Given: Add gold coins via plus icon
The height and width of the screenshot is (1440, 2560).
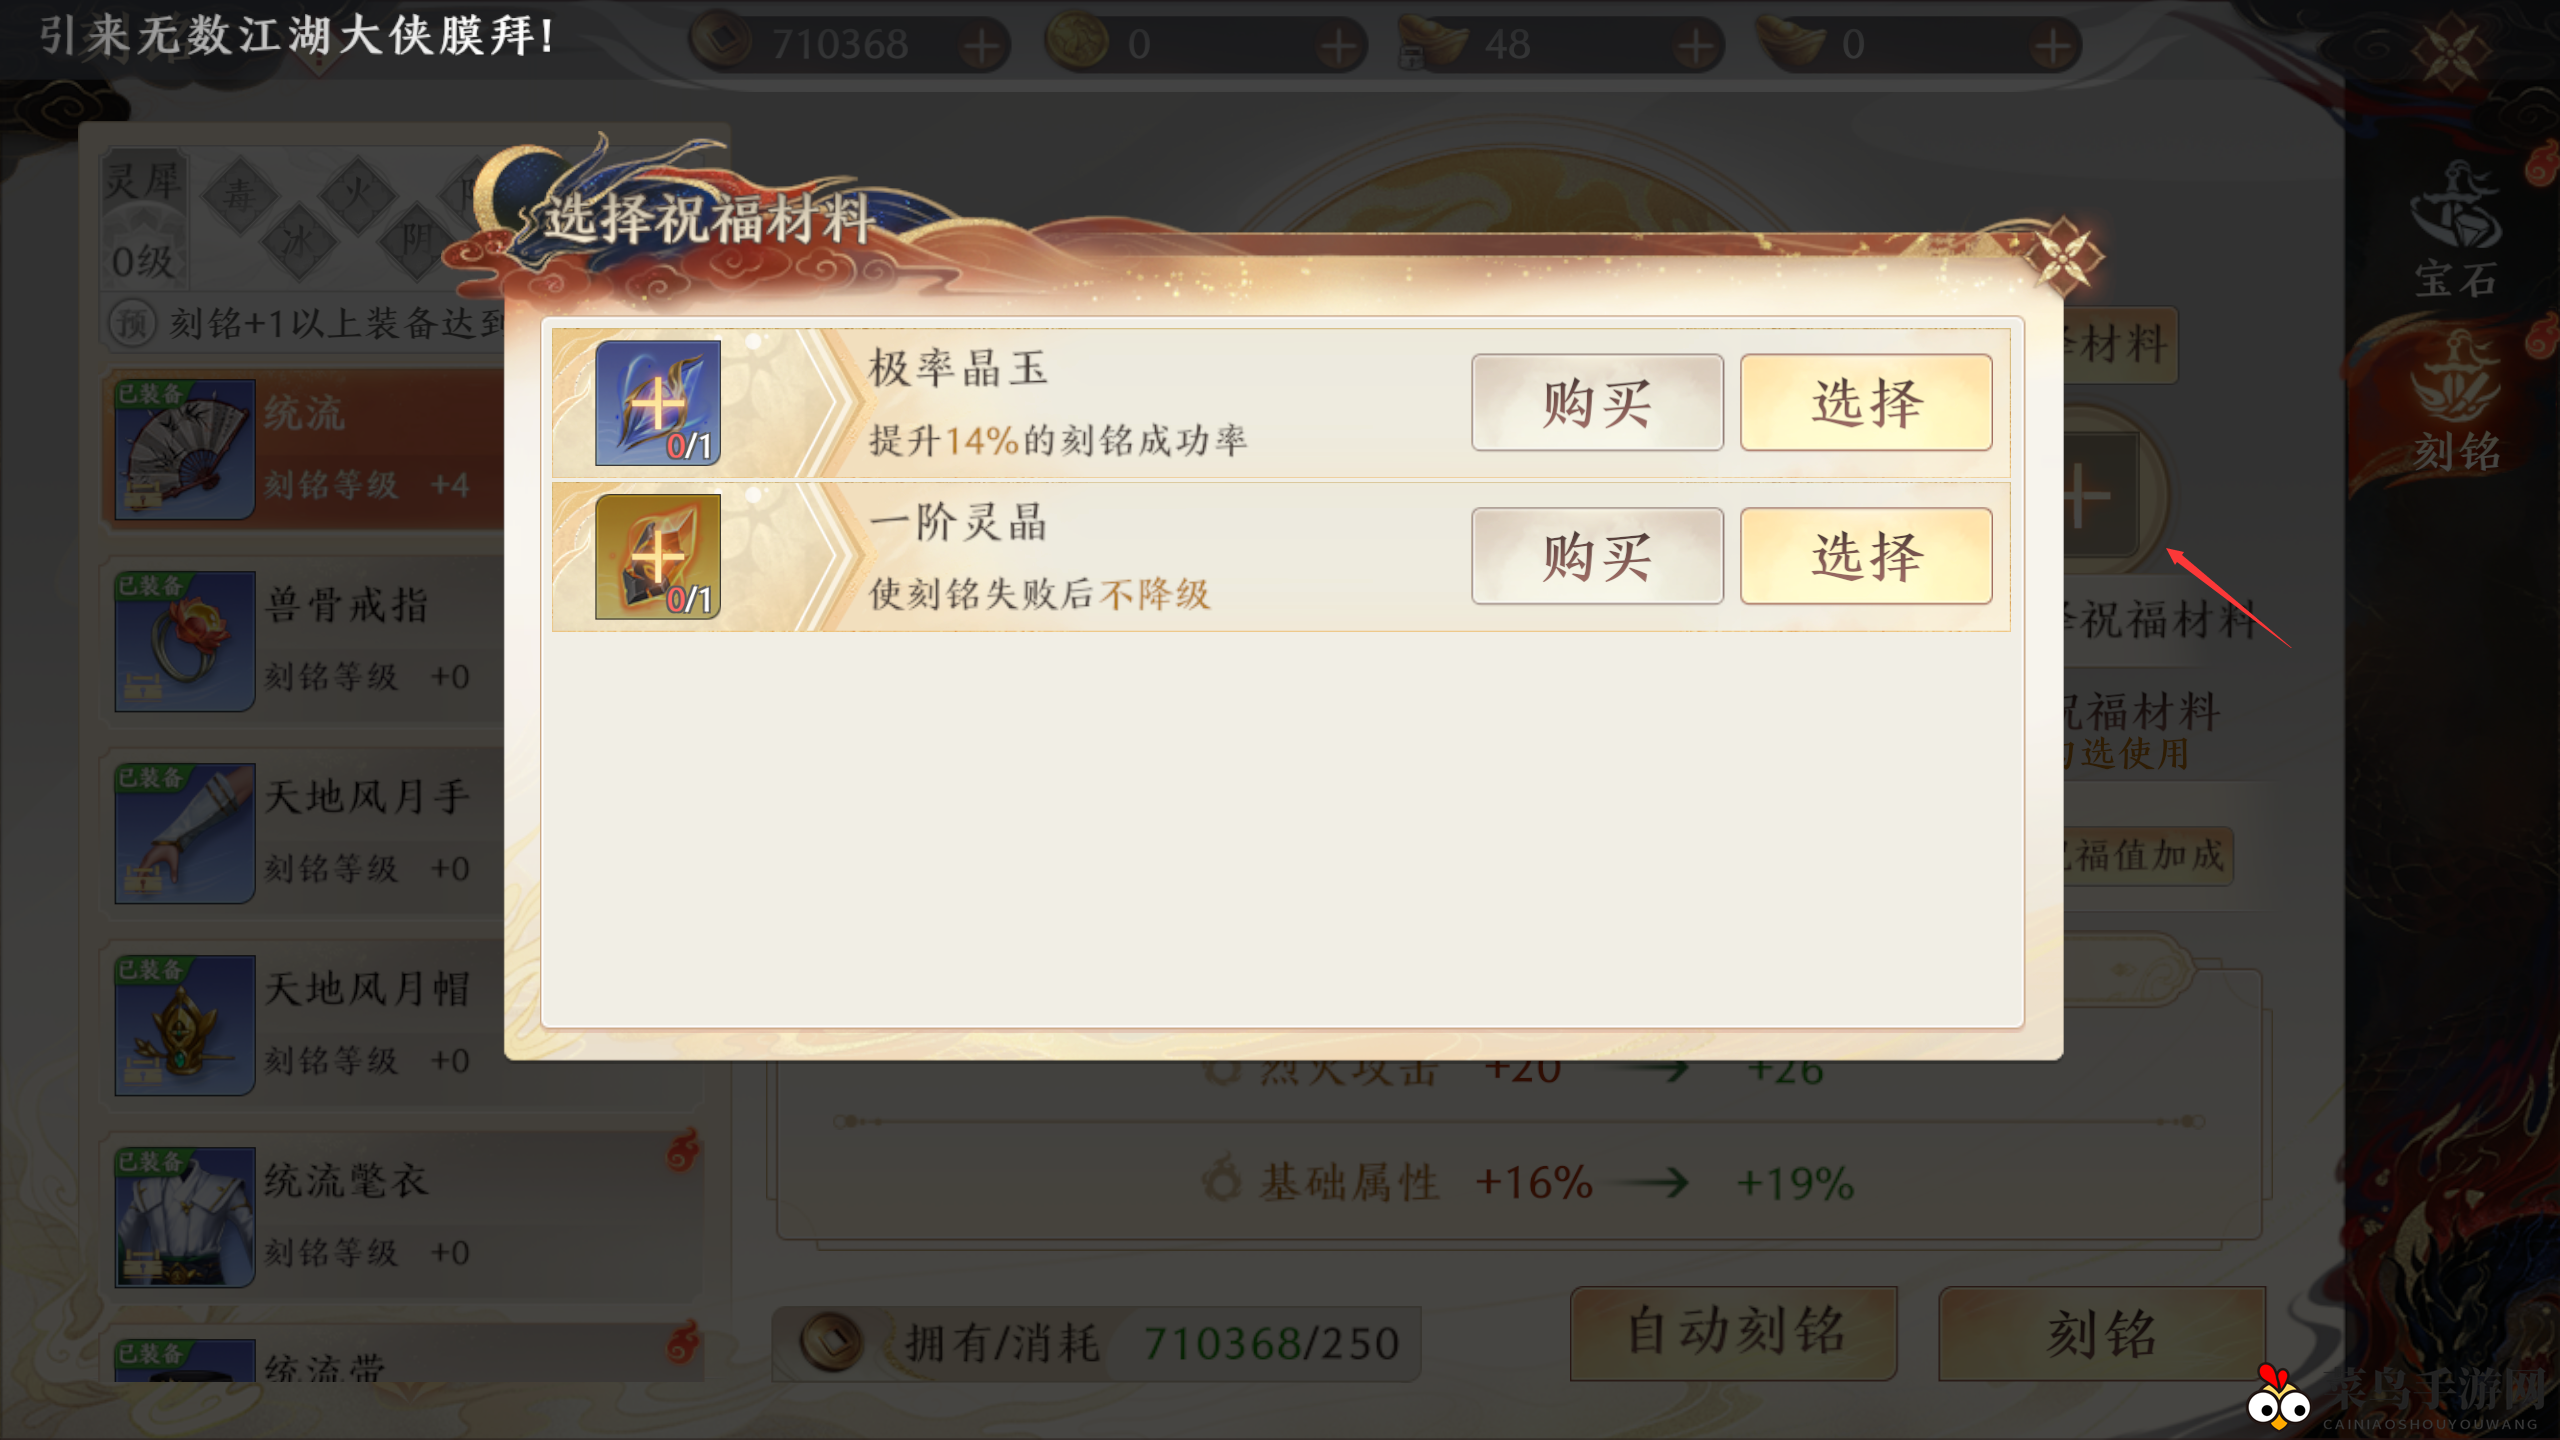Looking at the screenshot, I should tap(1337, 45).
